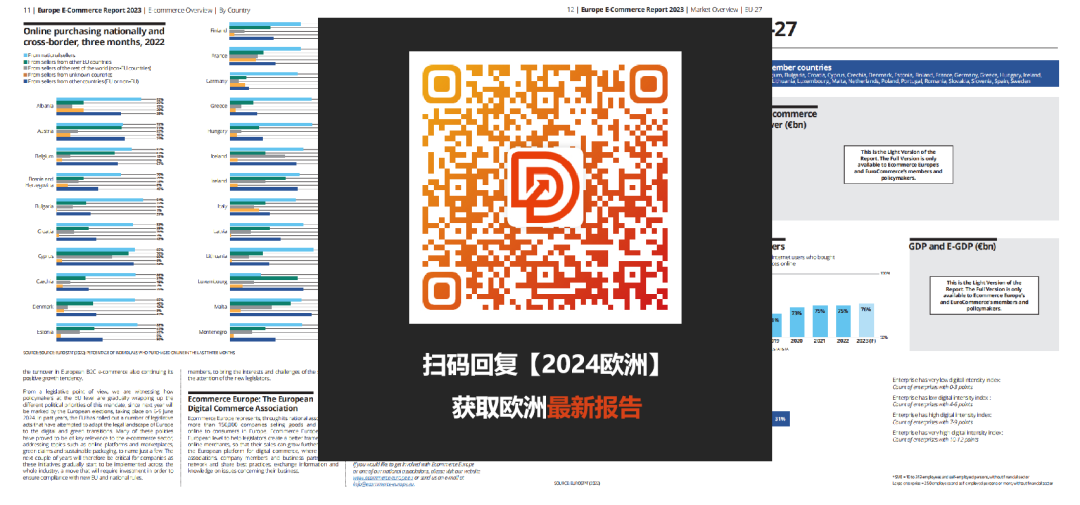Click 'Europe E-Commerce Report 2023' on page 12 header
The image size is (1080, 505).
pyautogui.click(x=632, y=10)
